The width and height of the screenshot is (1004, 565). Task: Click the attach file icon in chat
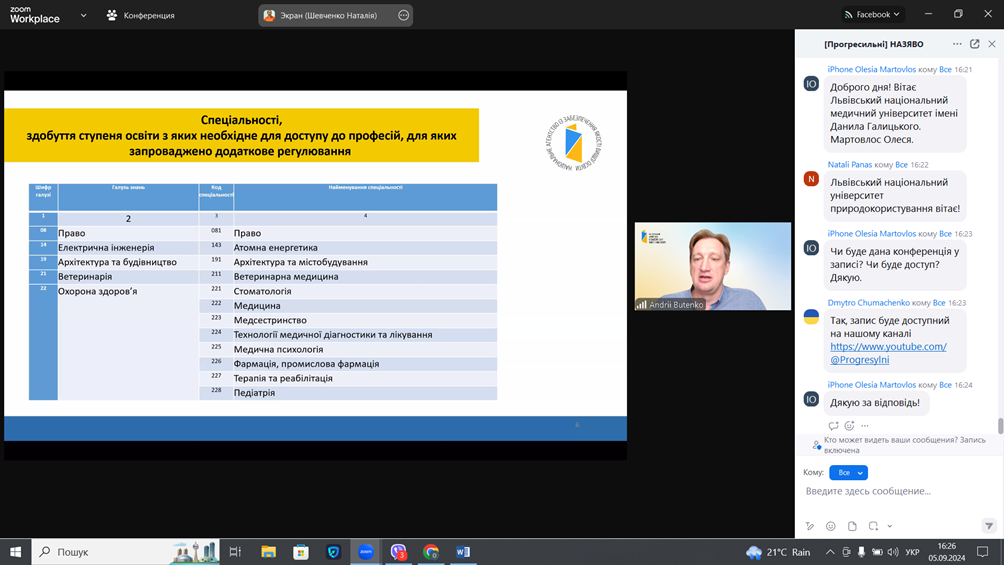(x=852, y=526)
